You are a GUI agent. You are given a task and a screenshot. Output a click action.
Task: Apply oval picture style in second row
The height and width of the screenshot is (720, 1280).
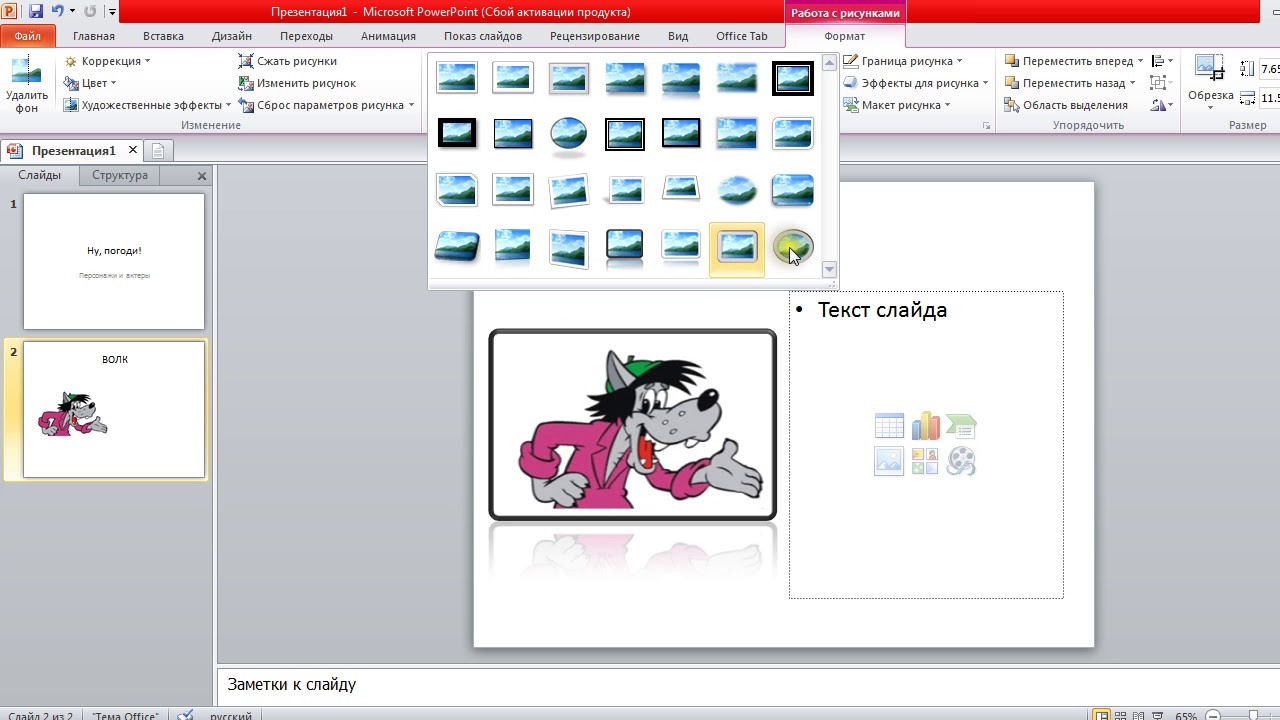click(569, 134)
